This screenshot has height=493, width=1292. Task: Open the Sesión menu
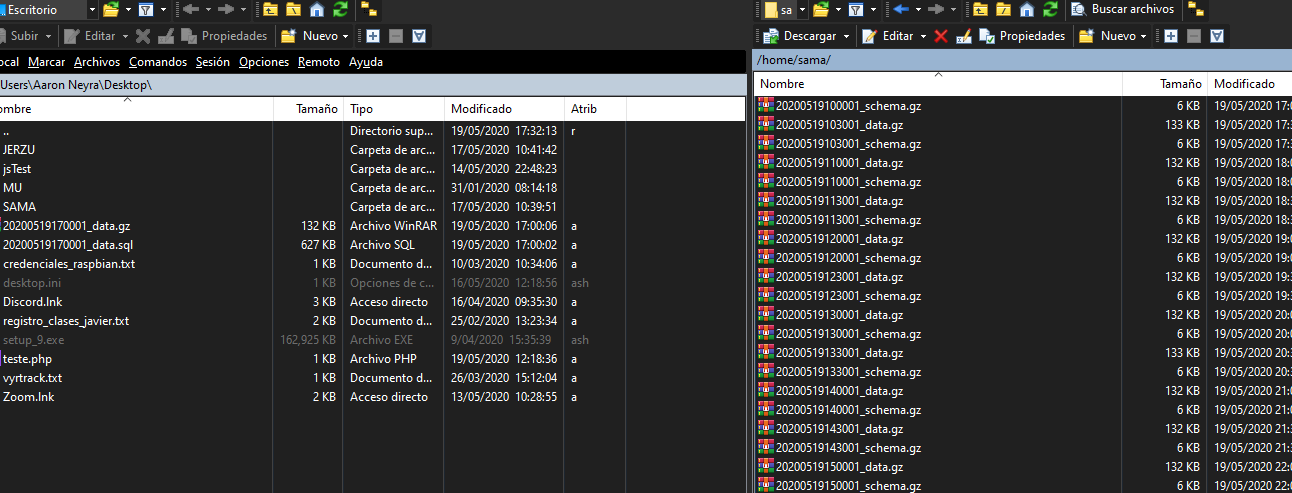[x=212, y=62]
